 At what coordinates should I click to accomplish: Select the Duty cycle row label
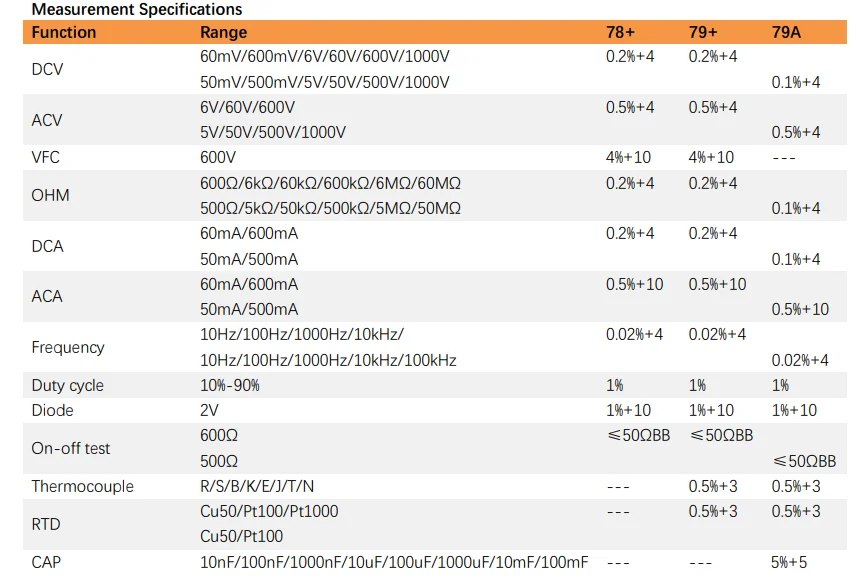click(68, 385)
